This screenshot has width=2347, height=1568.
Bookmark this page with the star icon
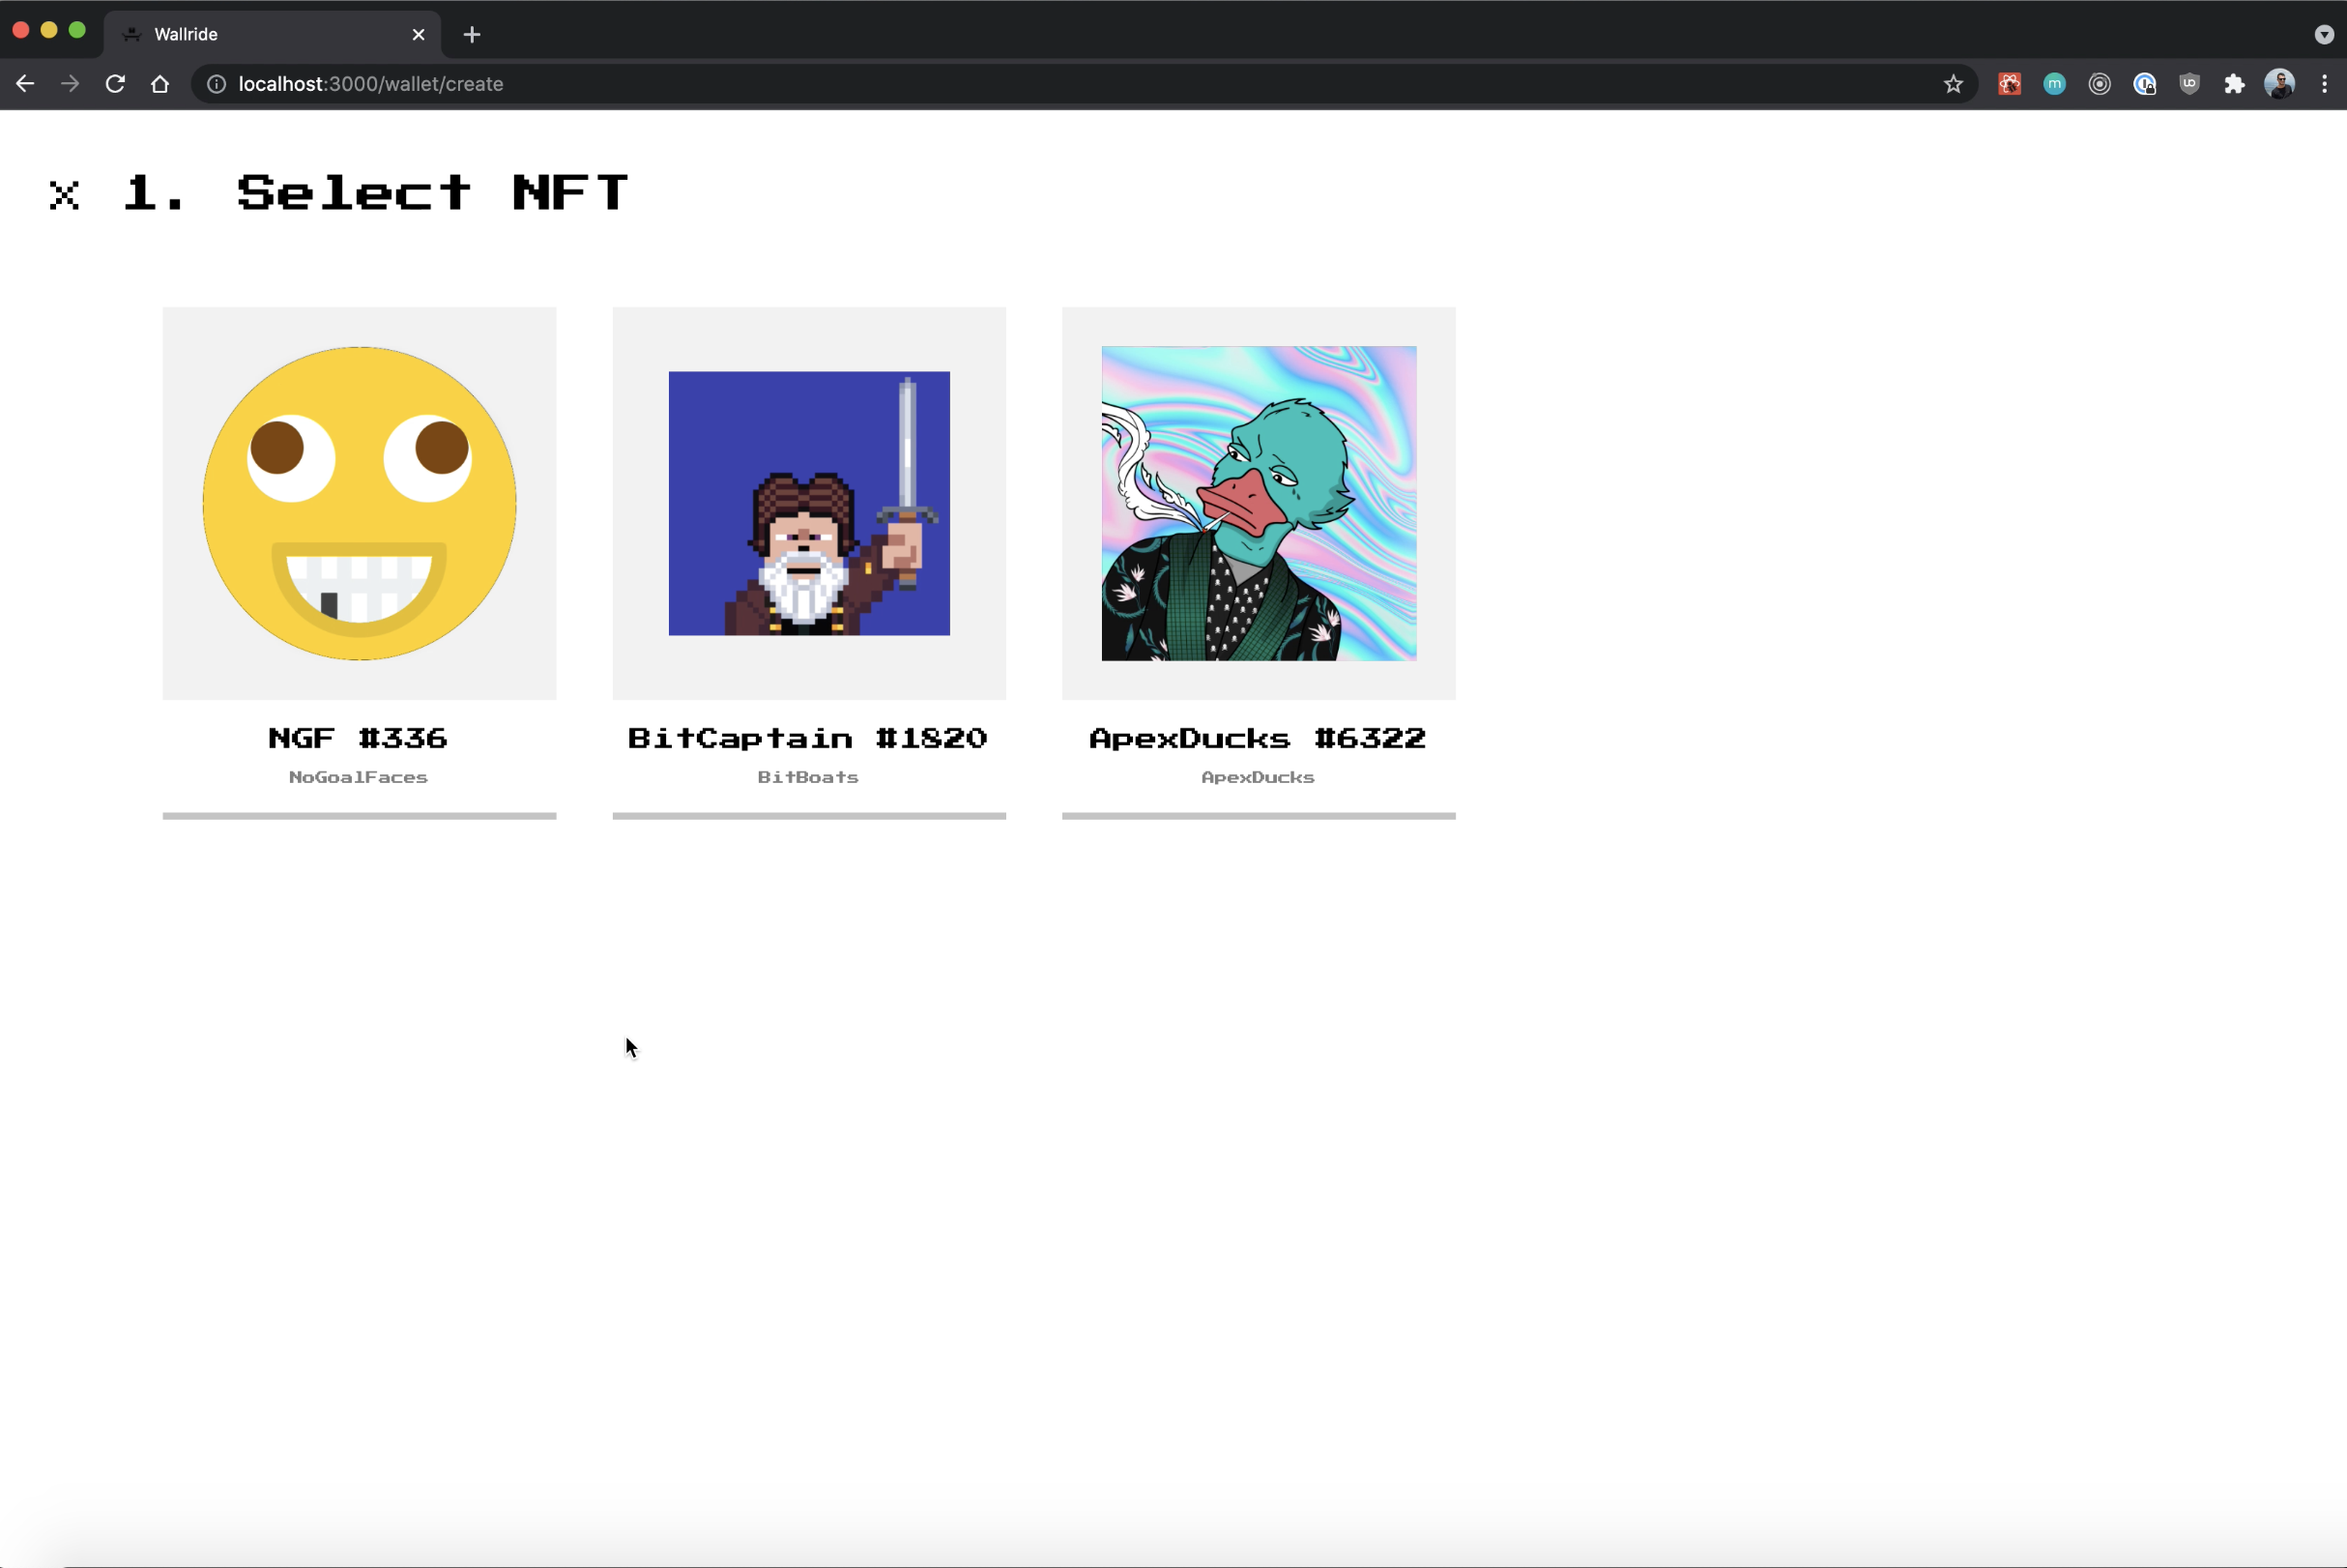(1953, 84)
